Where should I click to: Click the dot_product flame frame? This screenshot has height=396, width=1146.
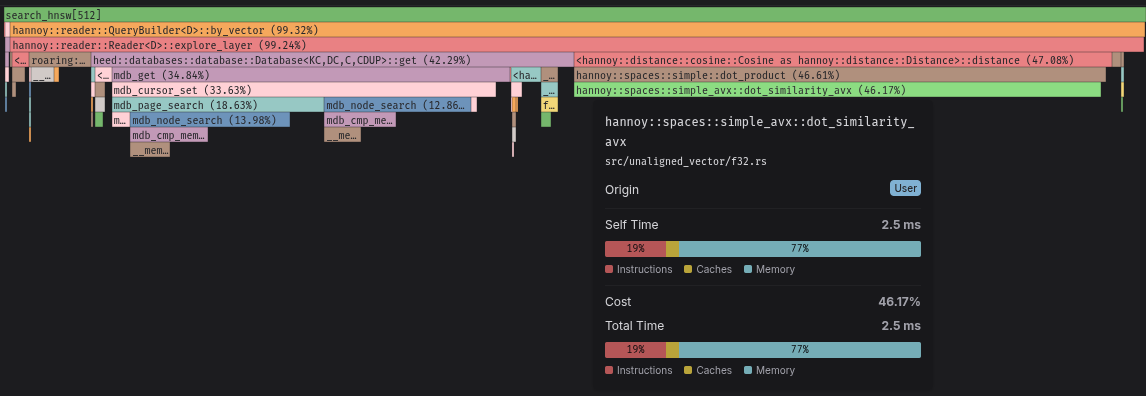(x=840, y=75)
